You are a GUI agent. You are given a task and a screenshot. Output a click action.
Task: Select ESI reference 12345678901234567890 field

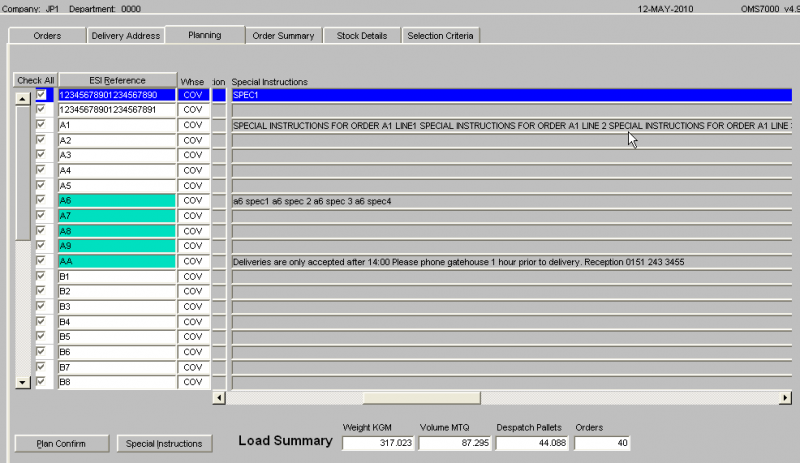click(117, 95)
